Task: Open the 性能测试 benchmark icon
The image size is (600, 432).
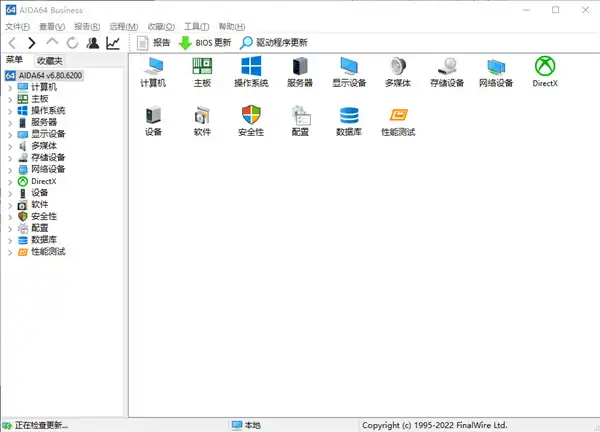Action: coord(397,117)
